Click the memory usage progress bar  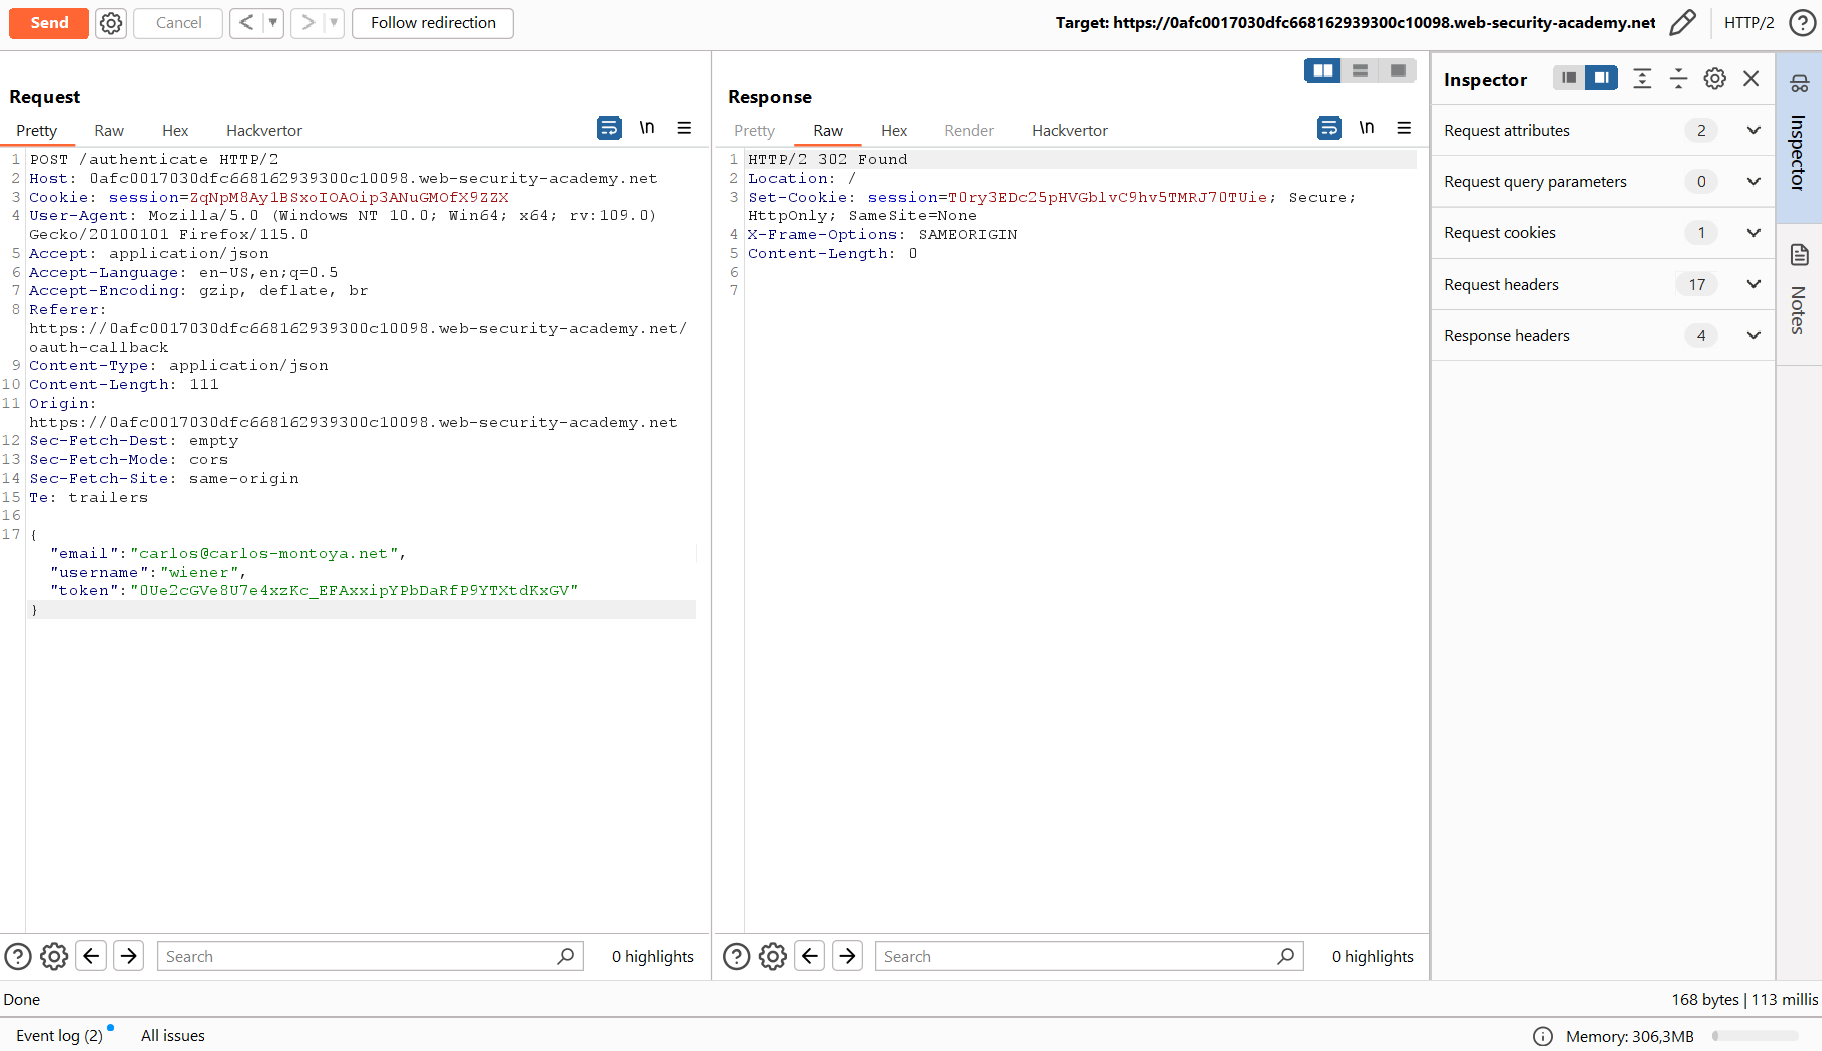pos(1755,1037)
